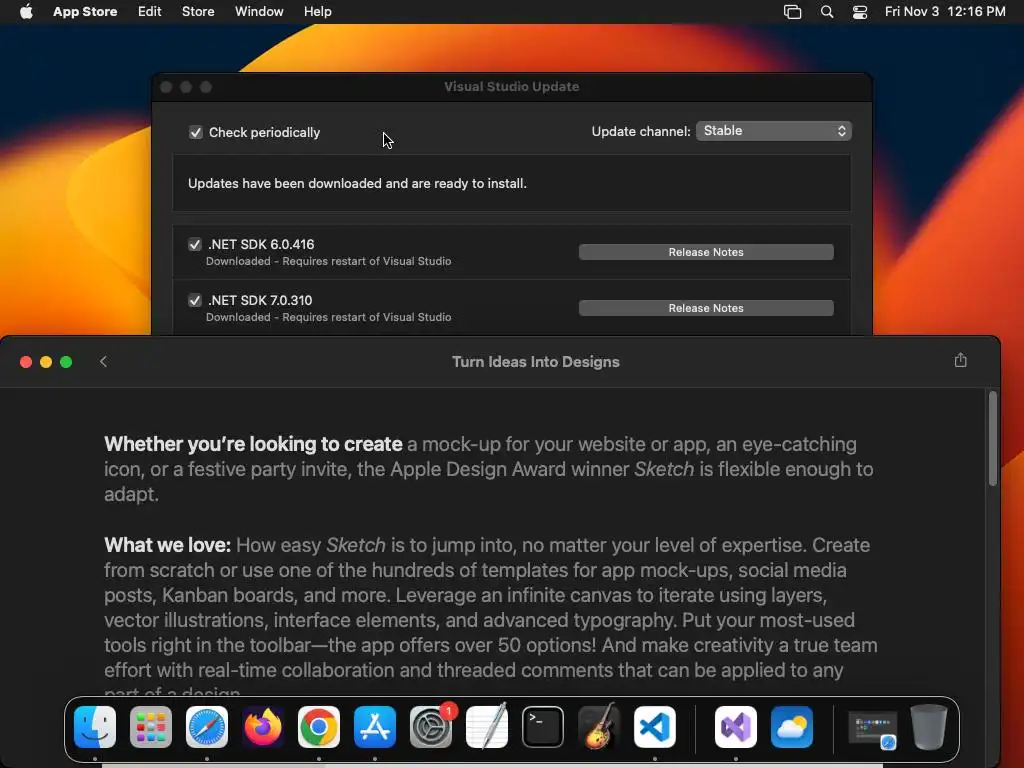Open TextEdit from the dock
Screen dimensions: 1024x768
(487, 727)
